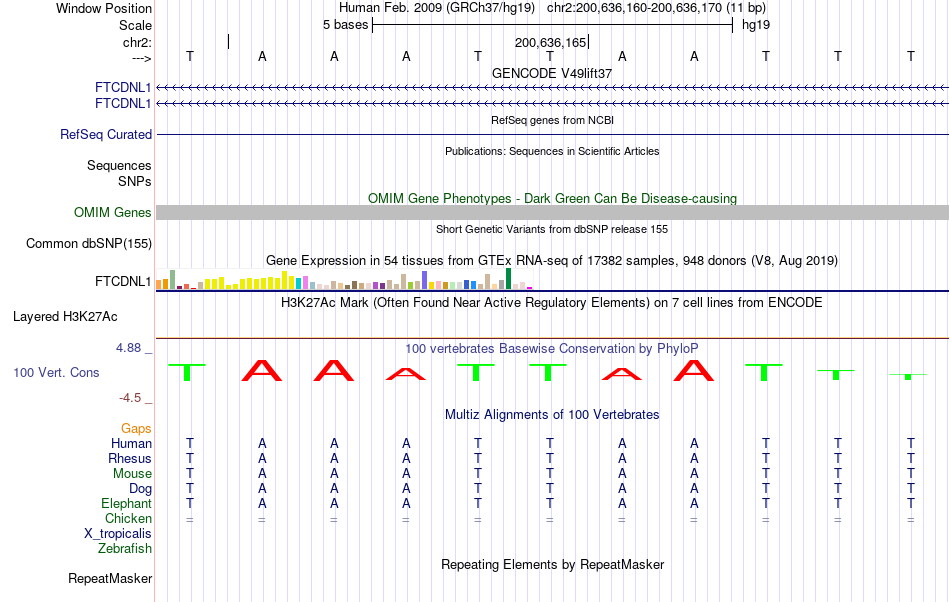Click the Window Position label
The width and height of the screenshot is (950, 602).
(x=104, y=8)
